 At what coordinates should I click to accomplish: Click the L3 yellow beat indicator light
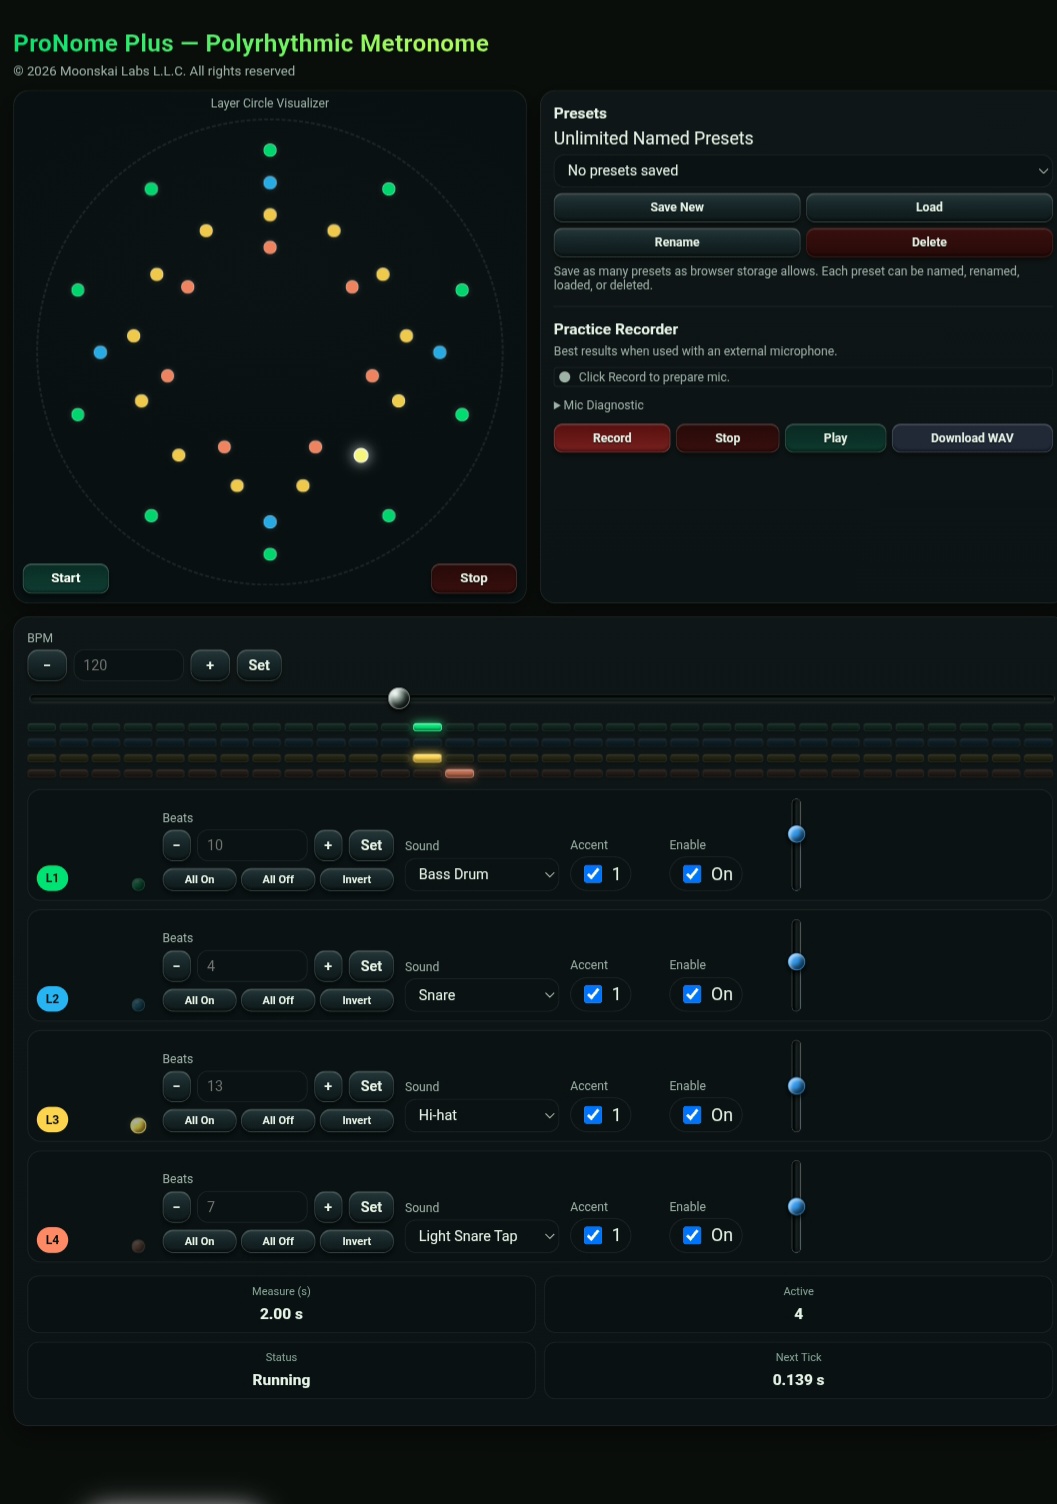(x=138, y=1125)
